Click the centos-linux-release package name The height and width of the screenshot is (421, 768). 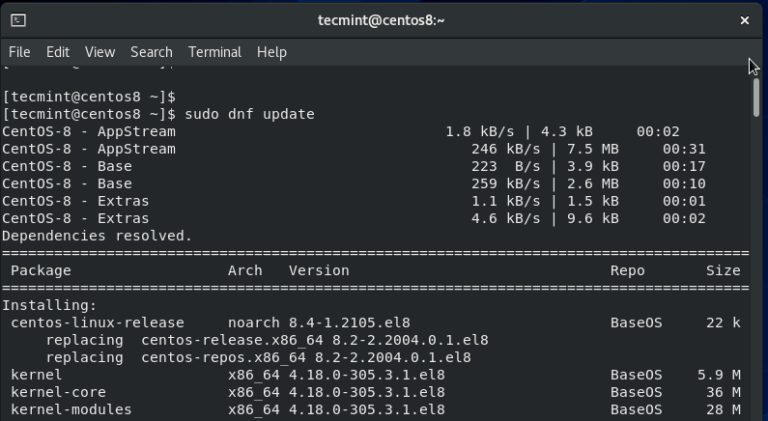98,323
